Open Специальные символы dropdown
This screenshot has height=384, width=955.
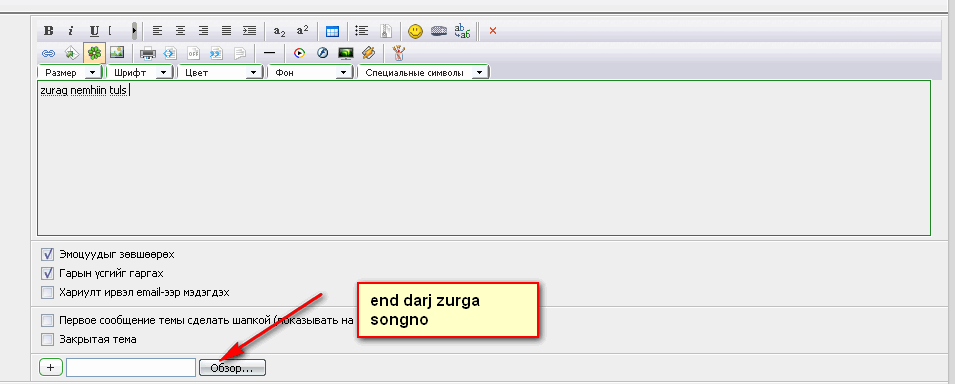click(424, 73)
